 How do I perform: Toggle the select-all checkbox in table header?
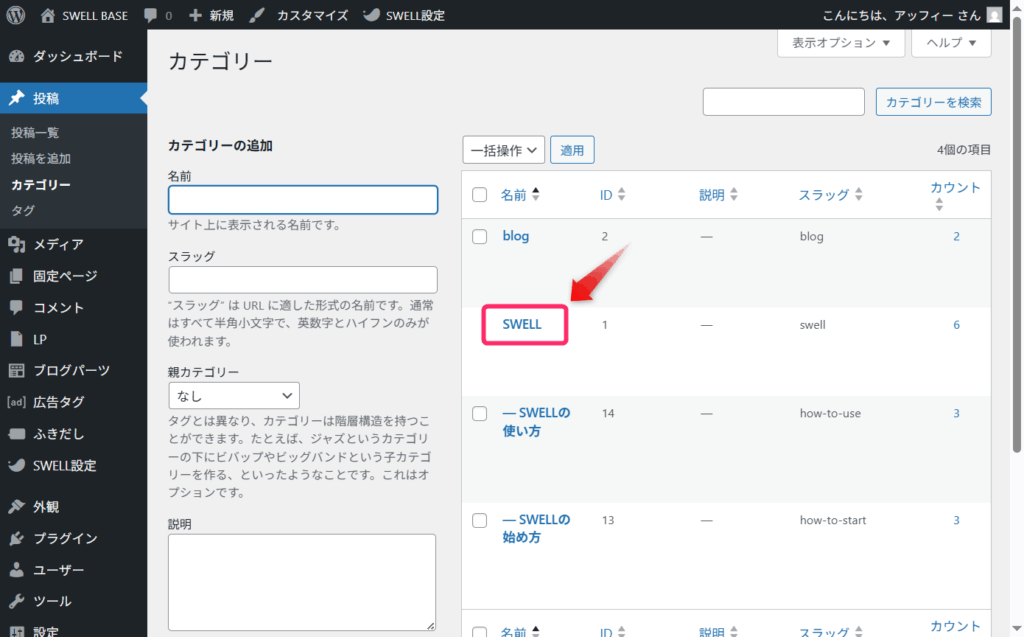(479, 195)
